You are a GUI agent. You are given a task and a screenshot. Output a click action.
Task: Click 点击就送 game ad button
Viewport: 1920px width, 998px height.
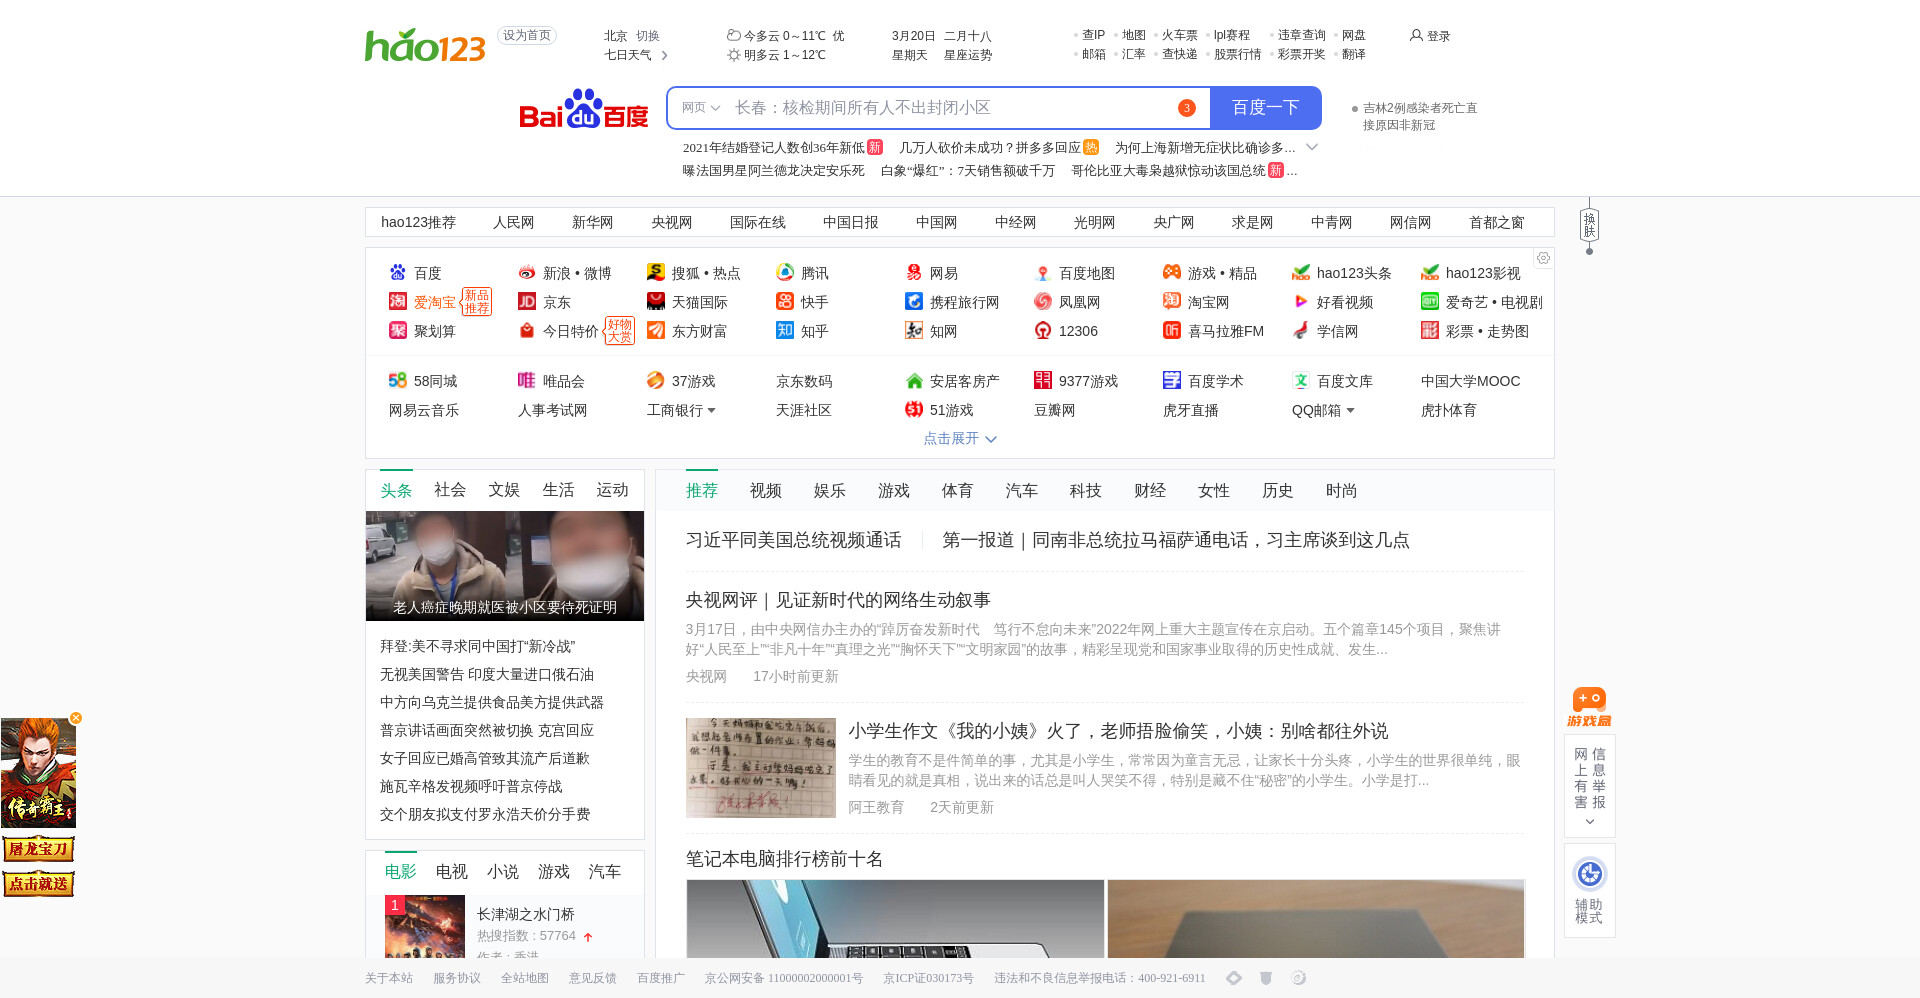(x=39, y=884)
